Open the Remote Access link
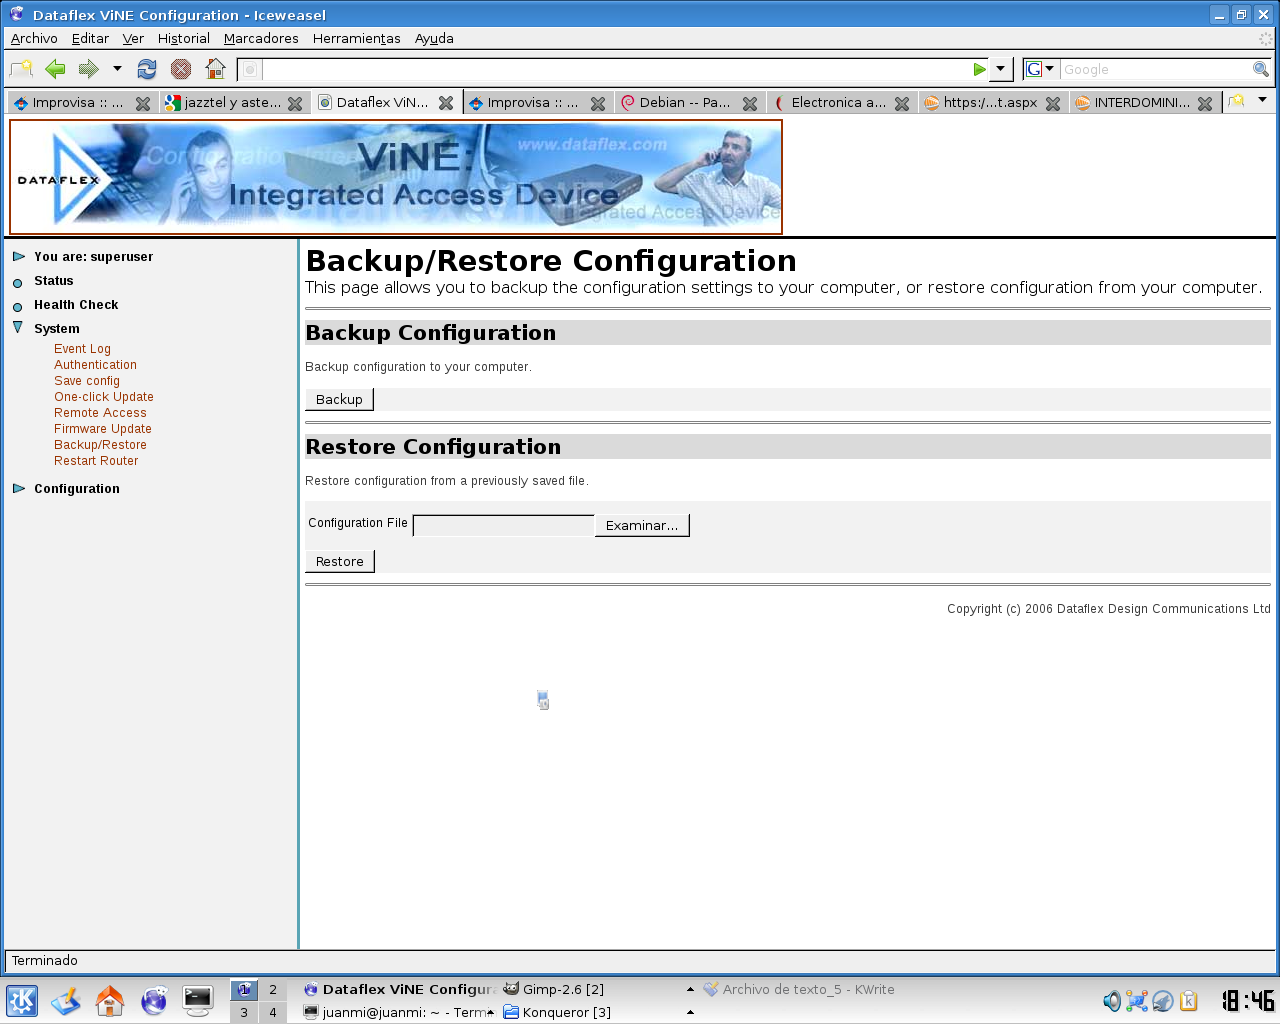 100,413
